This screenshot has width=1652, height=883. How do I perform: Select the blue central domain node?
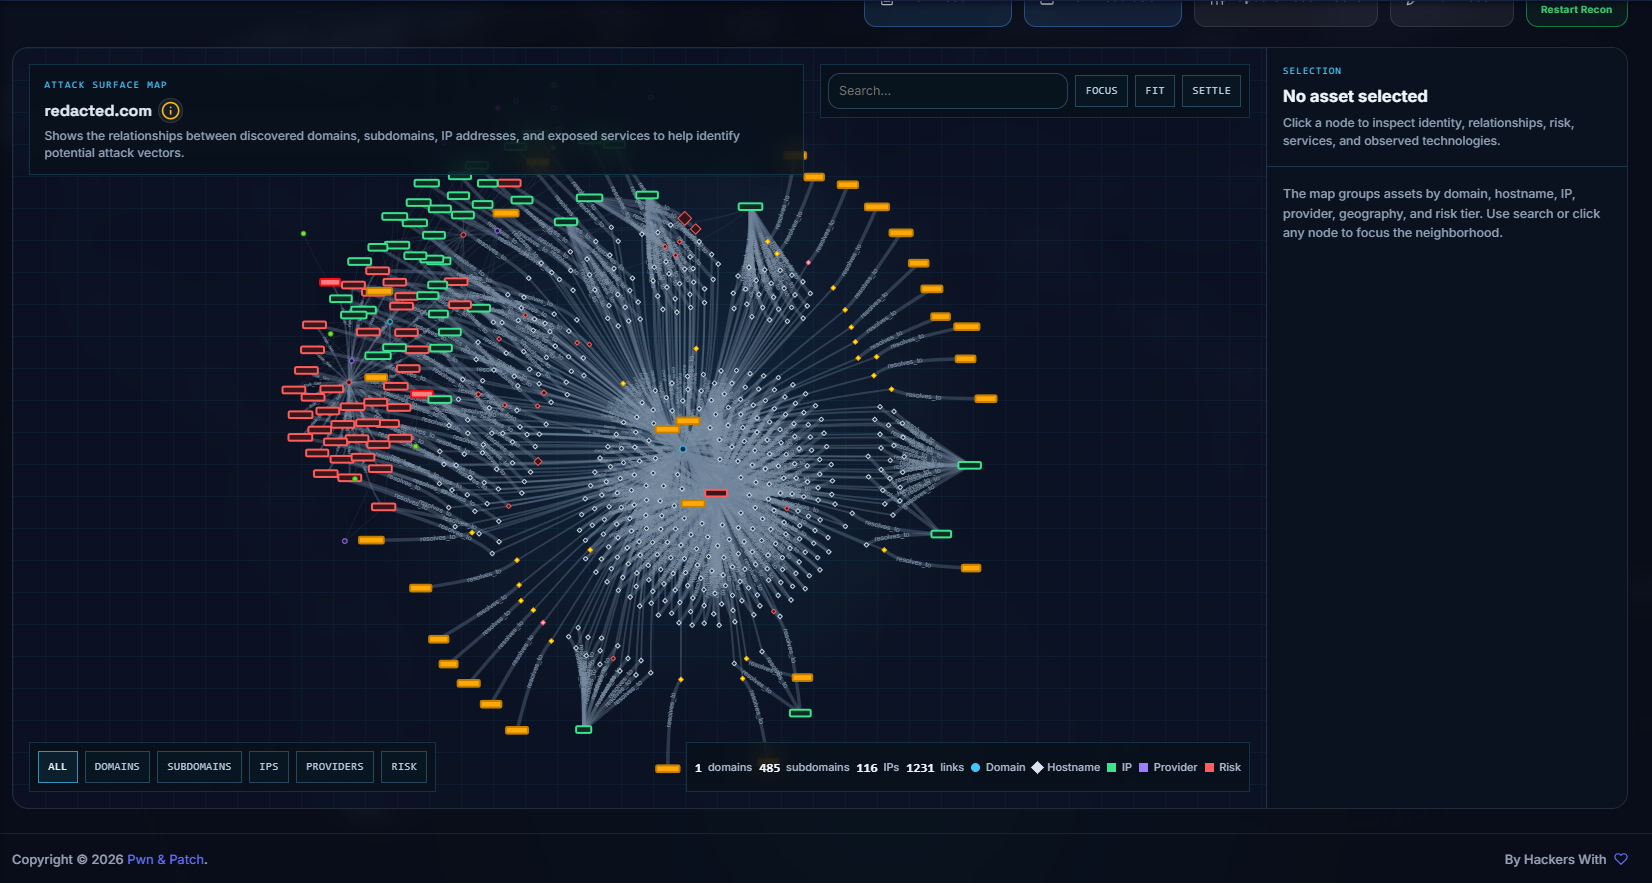(x=683, y=449)
